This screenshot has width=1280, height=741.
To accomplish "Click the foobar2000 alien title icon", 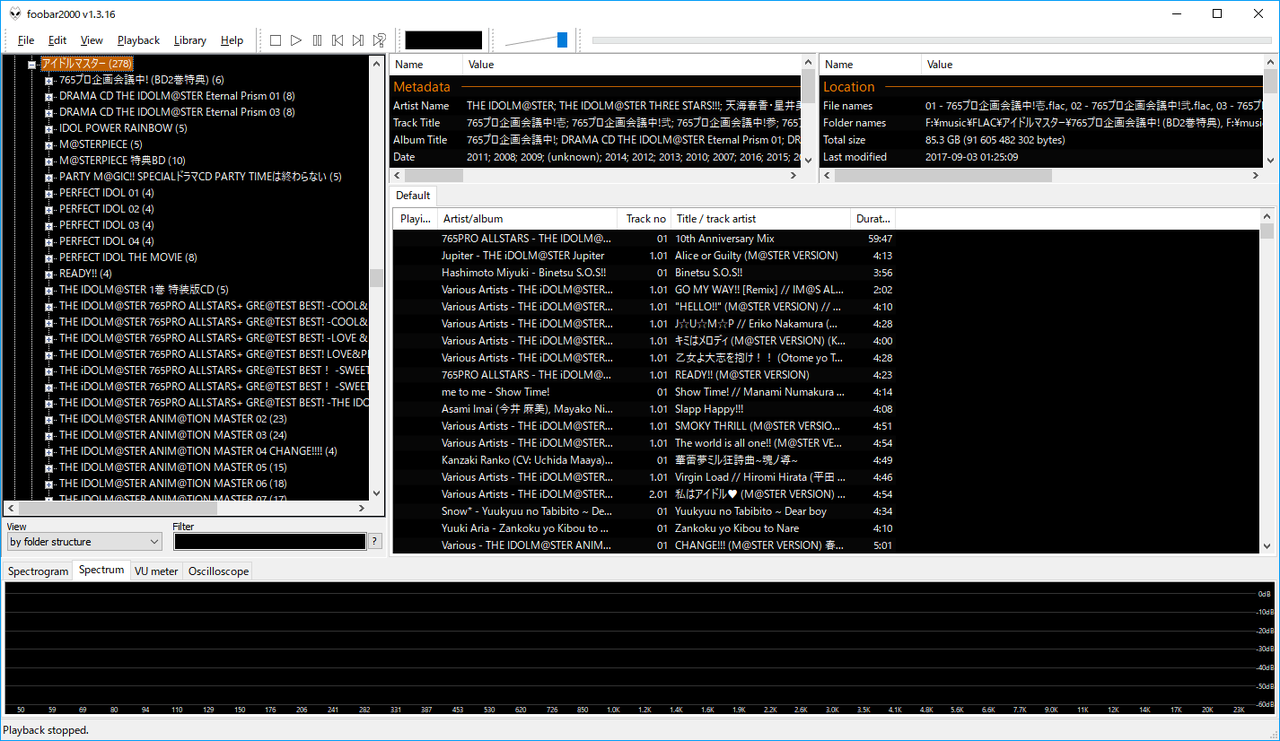I will click(x=15, y=13).
